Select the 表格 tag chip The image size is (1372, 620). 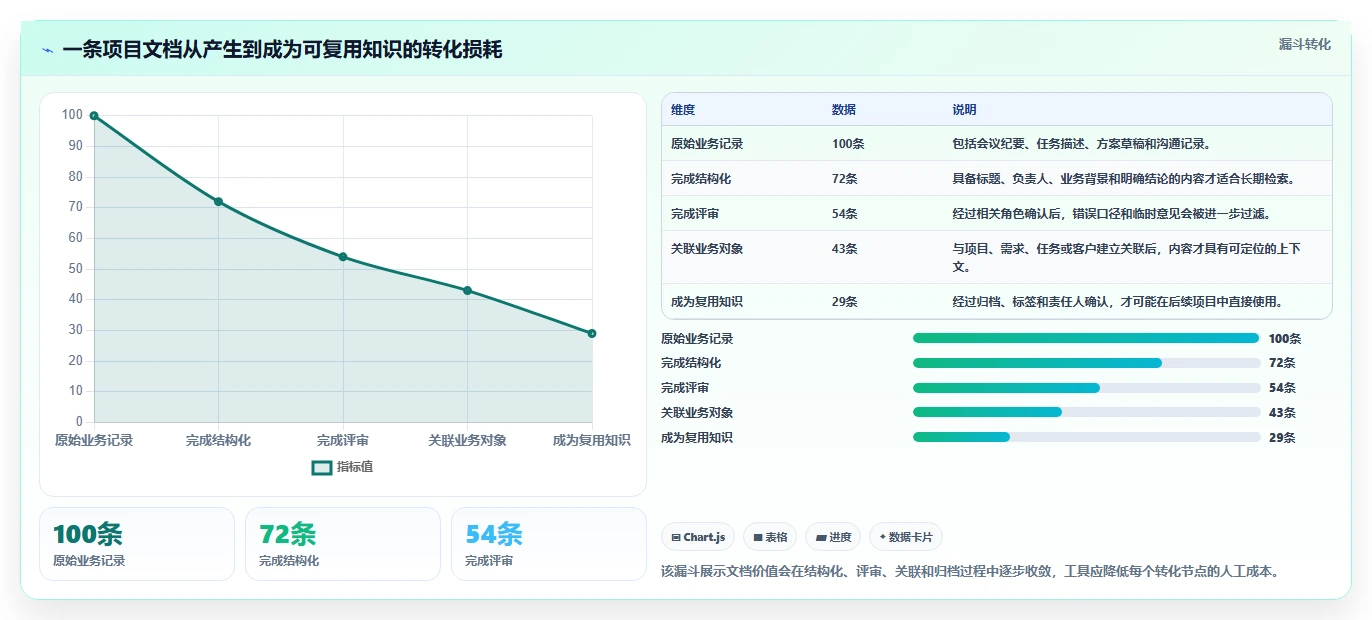[x=770, y=537]
